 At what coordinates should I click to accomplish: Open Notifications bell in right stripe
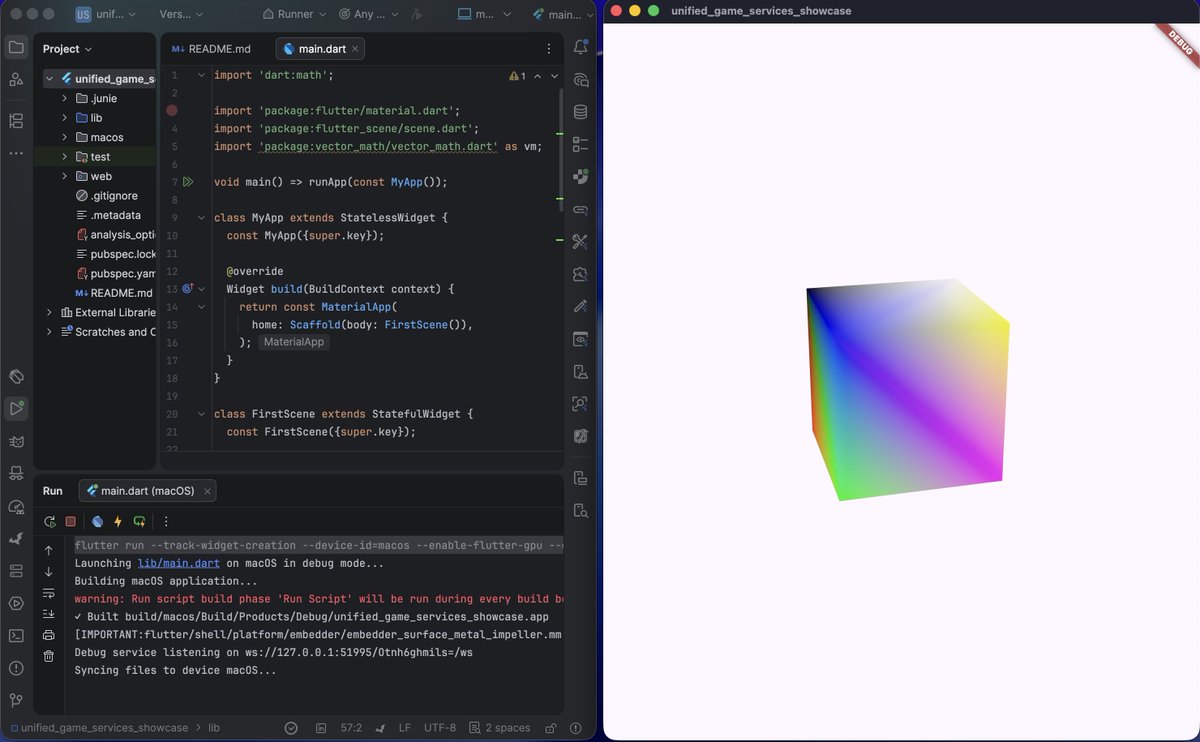581,47
